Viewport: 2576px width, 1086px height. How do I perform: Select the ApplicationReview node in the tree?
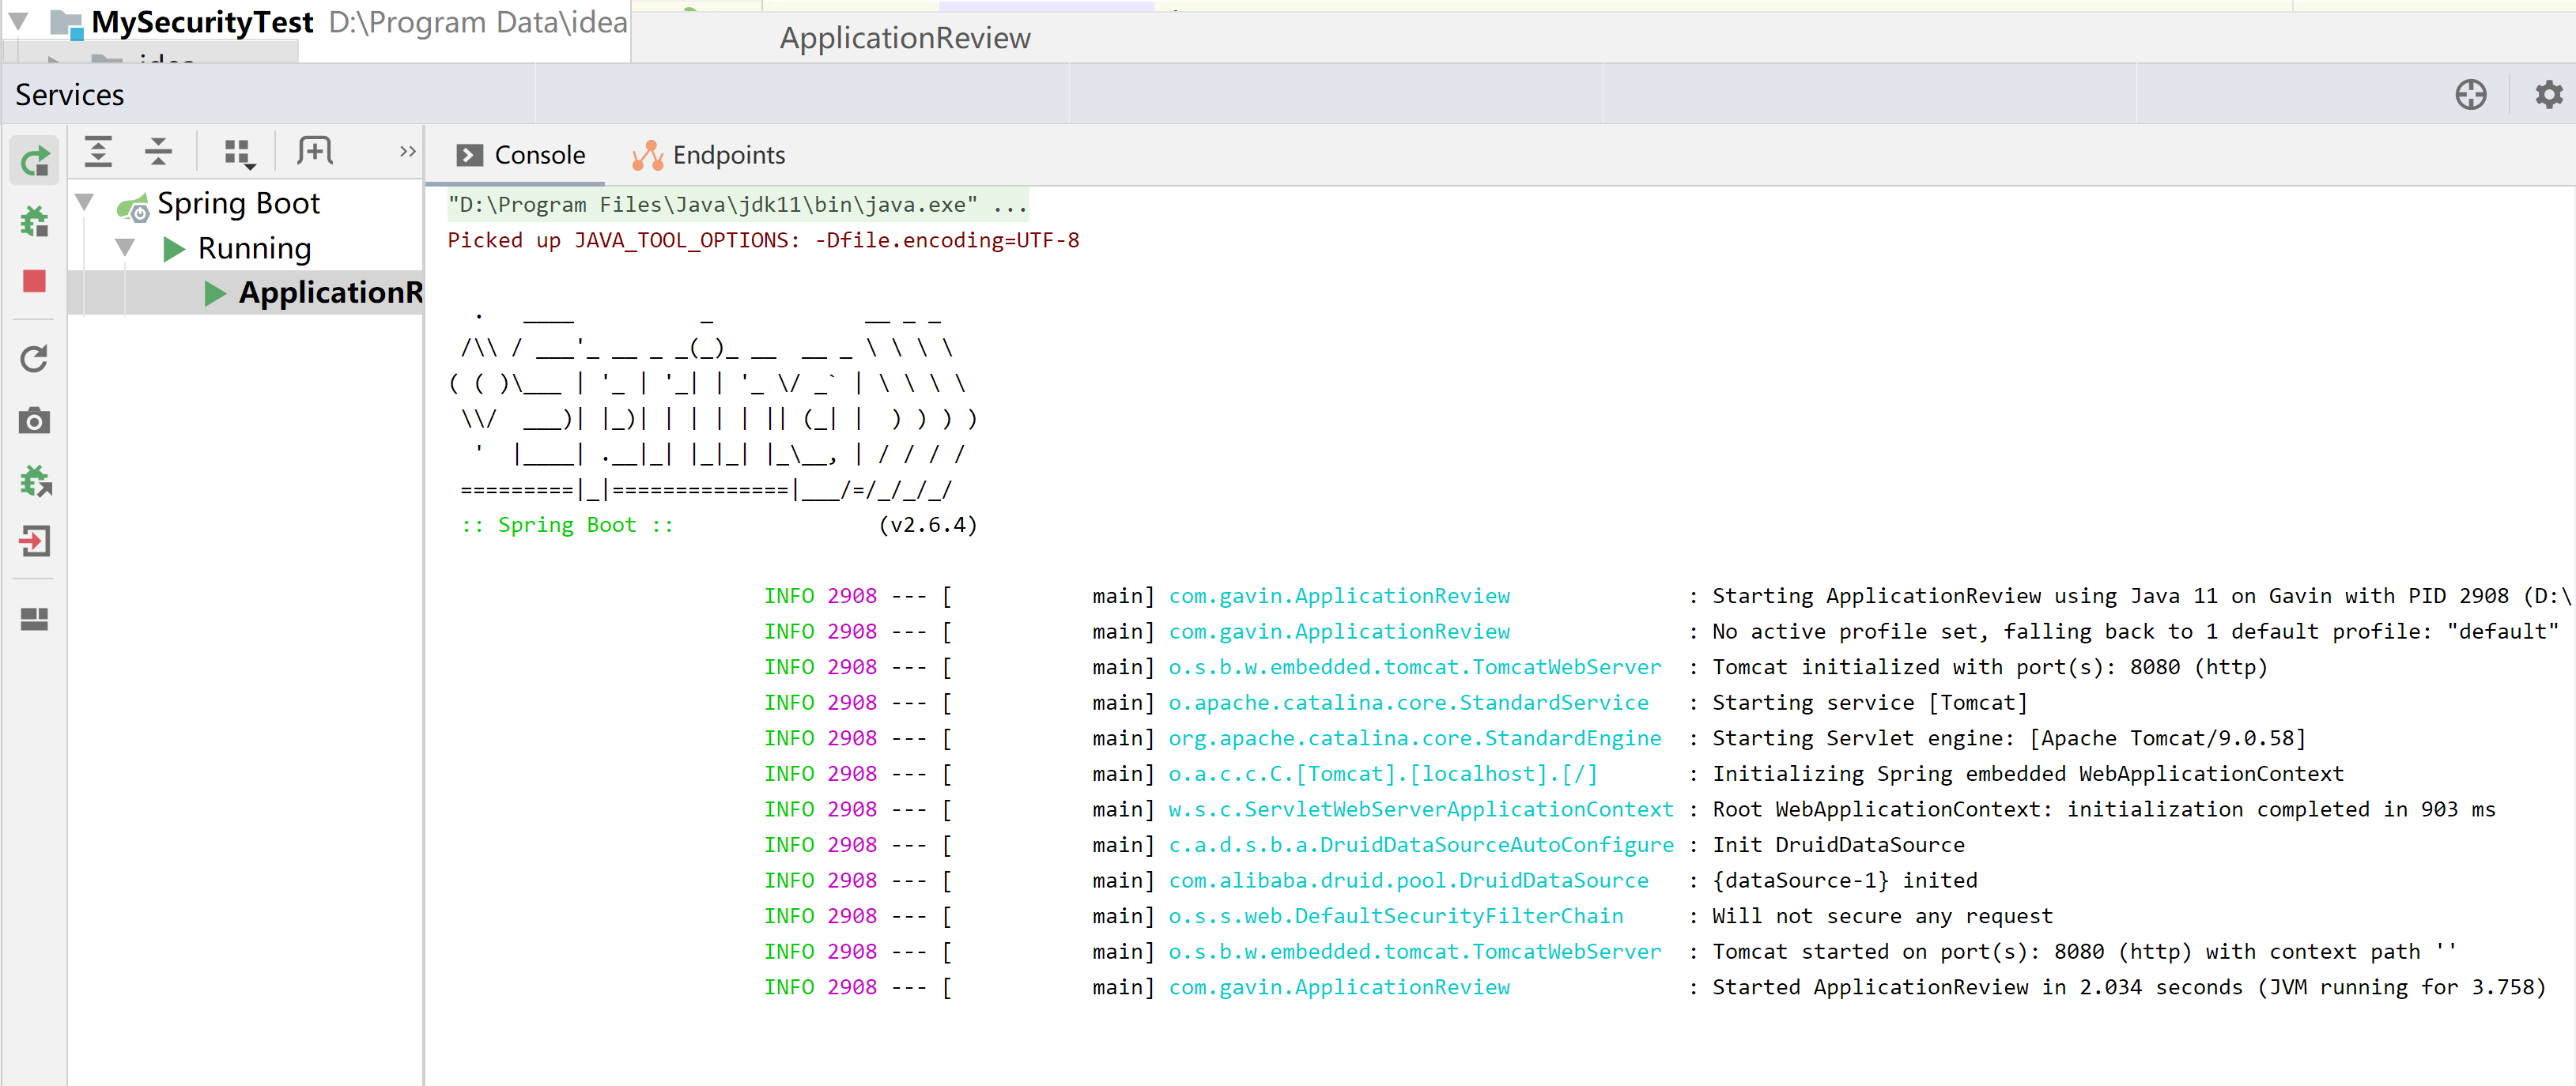[x=331, y=292]
